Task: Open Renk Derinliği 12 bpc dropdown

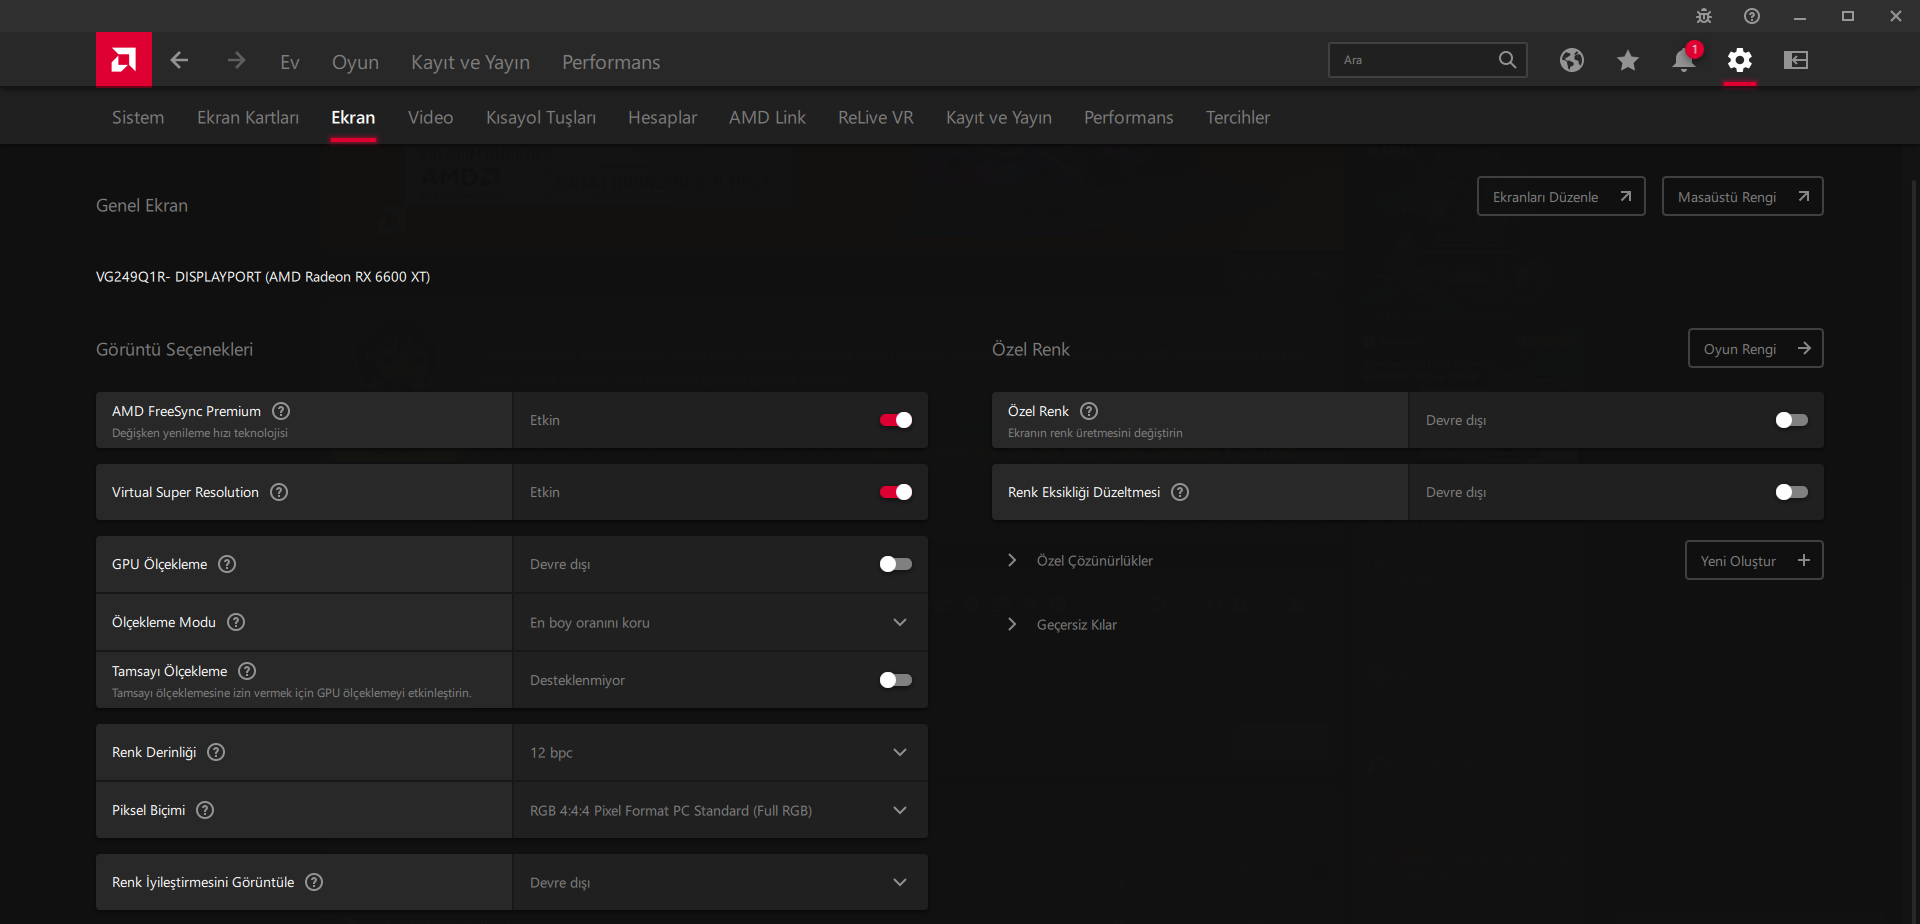Action: click(x=720, y=752)
